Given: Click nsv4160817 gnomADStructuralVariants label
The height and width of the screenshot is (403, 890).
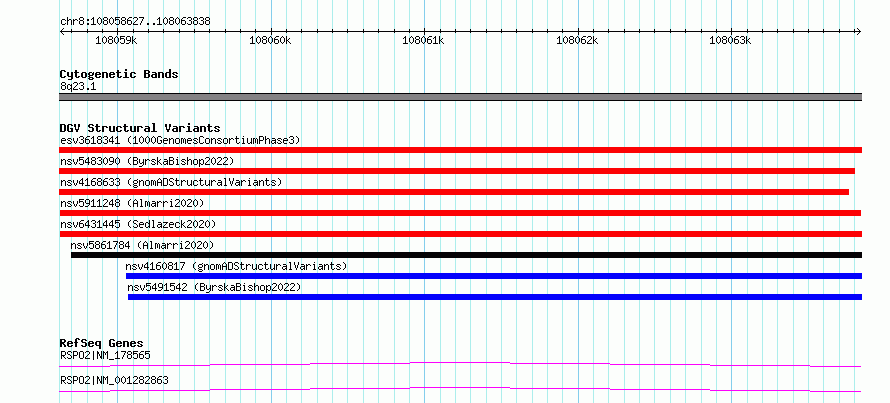Looking at the screenshot, I should click(x=236, y=266).
